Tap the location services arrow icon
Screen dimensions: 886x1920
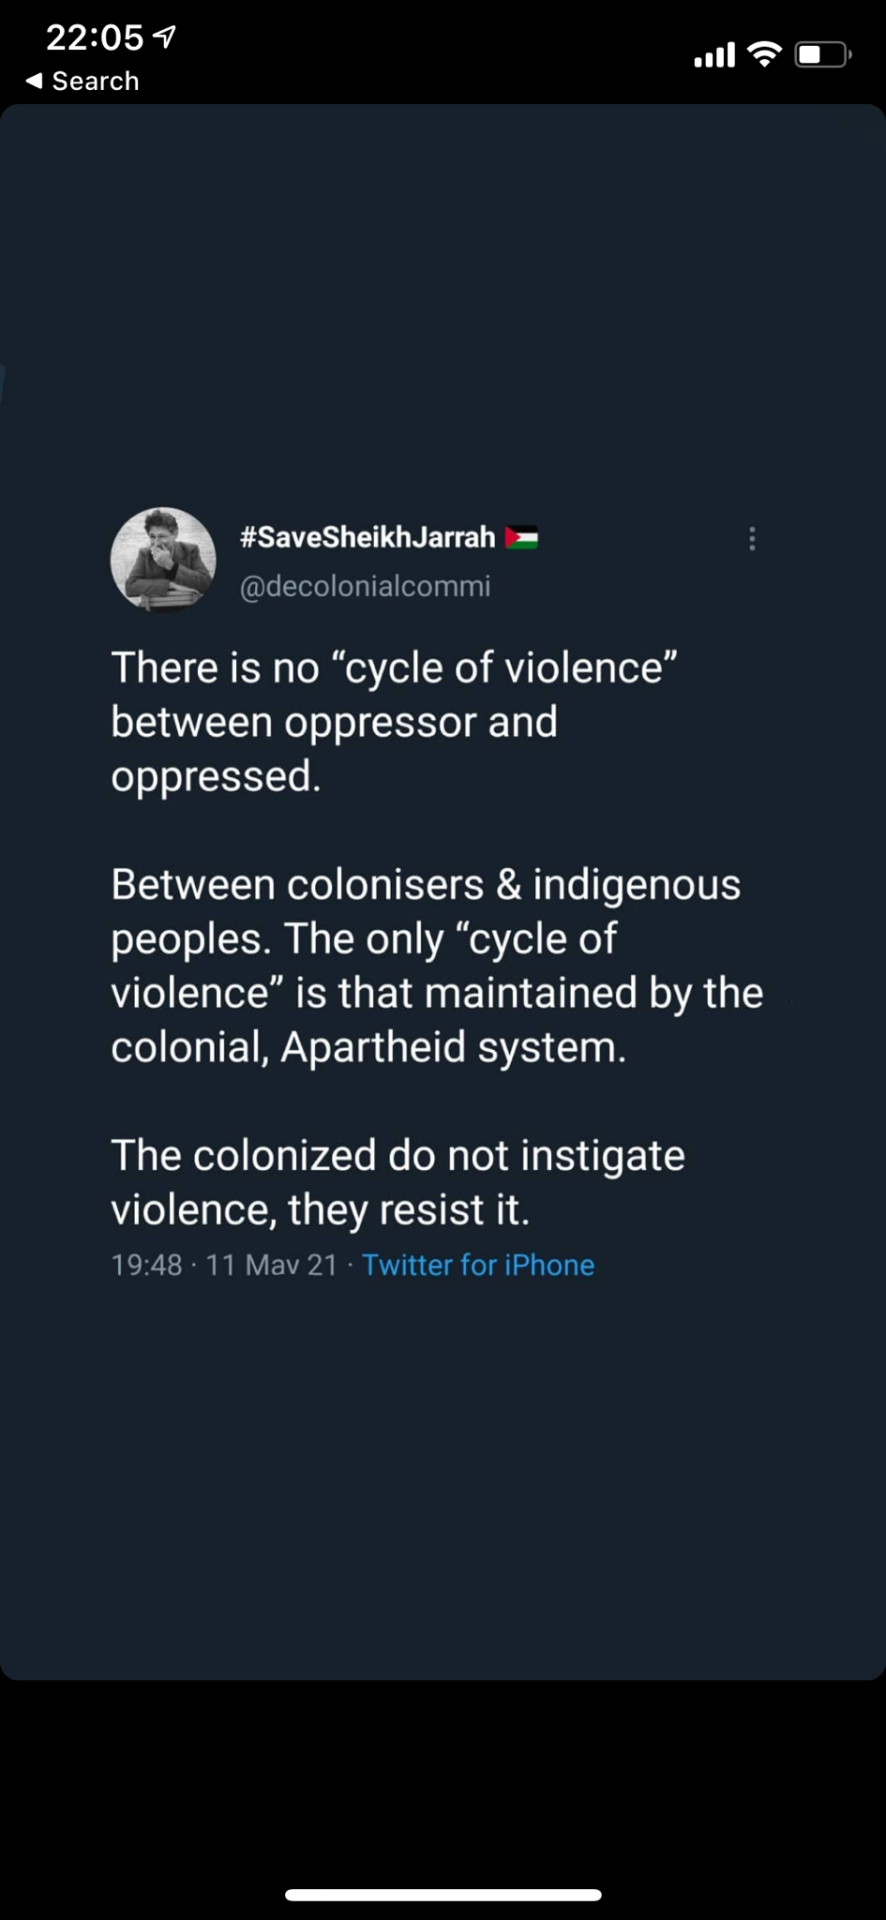[x=165, y=37]
